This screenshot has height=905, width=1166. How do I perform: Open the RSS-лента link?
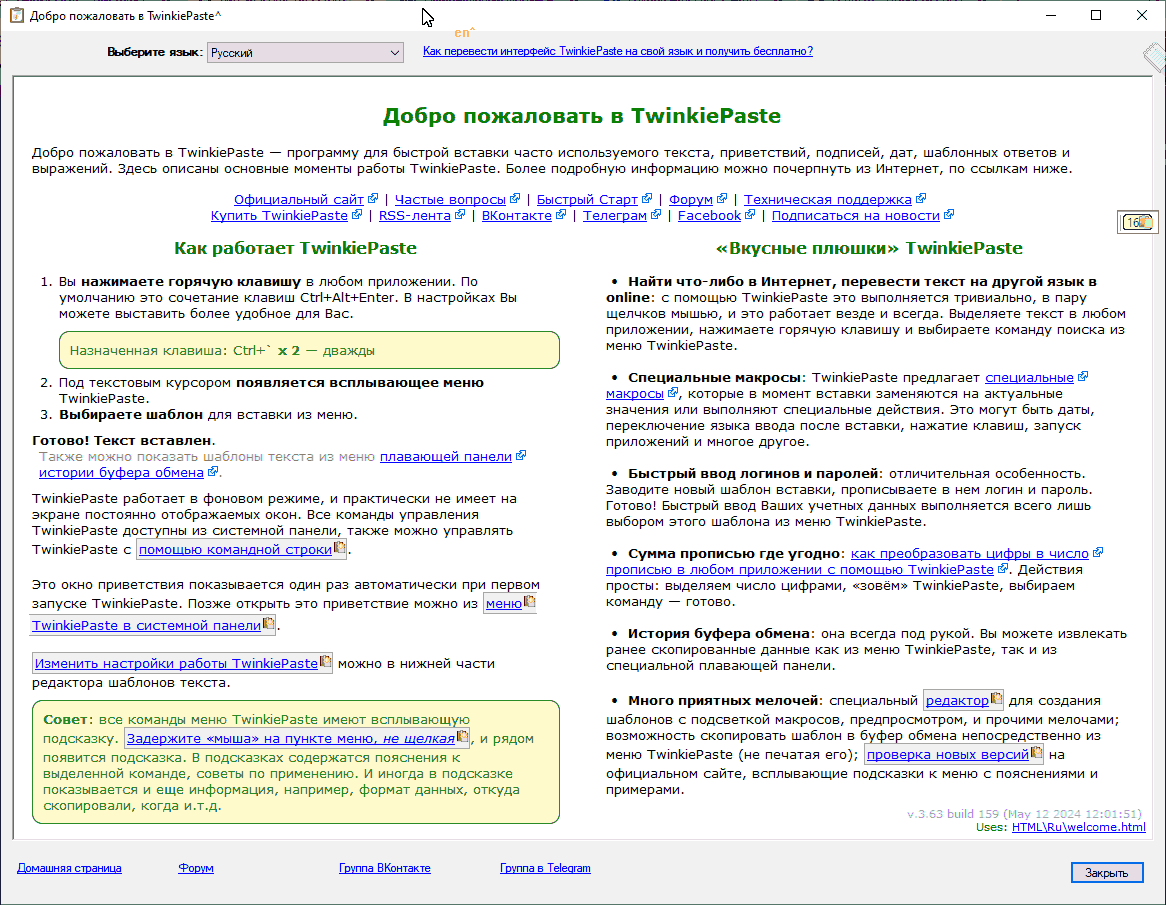(414, 215)
